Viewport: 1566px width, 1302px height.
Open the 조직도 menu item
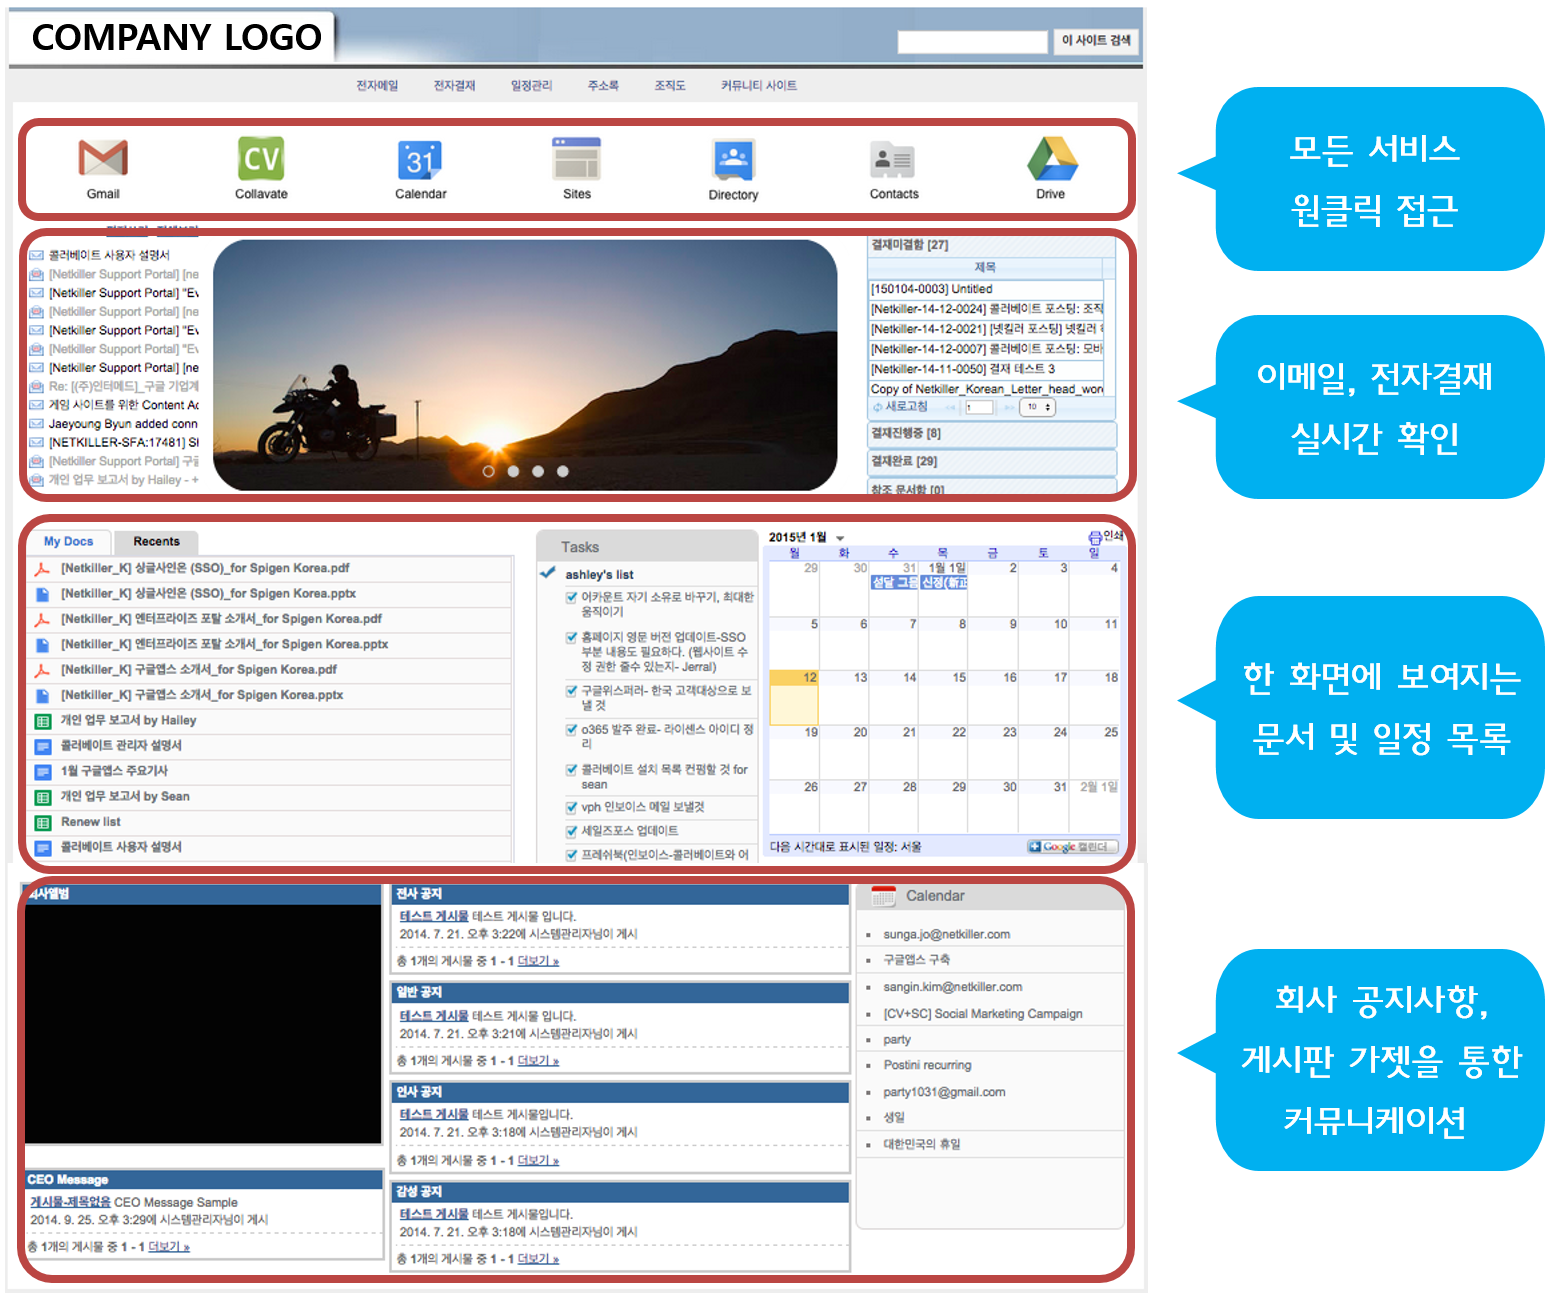coord(670,86)
